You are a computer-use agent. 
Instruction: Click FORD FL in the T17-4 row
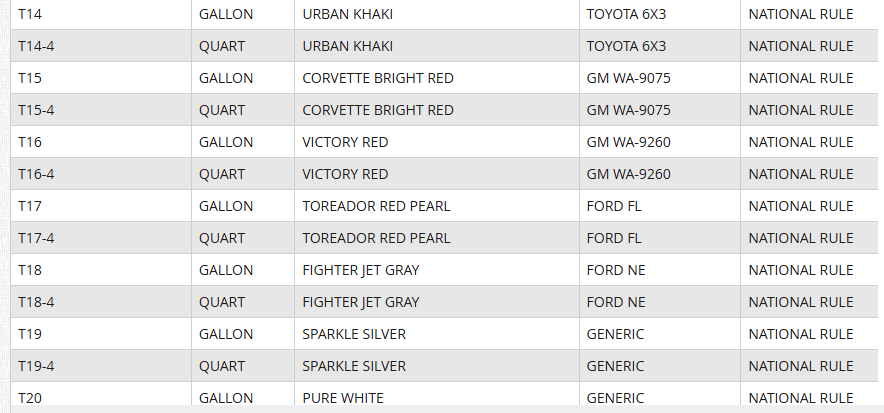613,238
